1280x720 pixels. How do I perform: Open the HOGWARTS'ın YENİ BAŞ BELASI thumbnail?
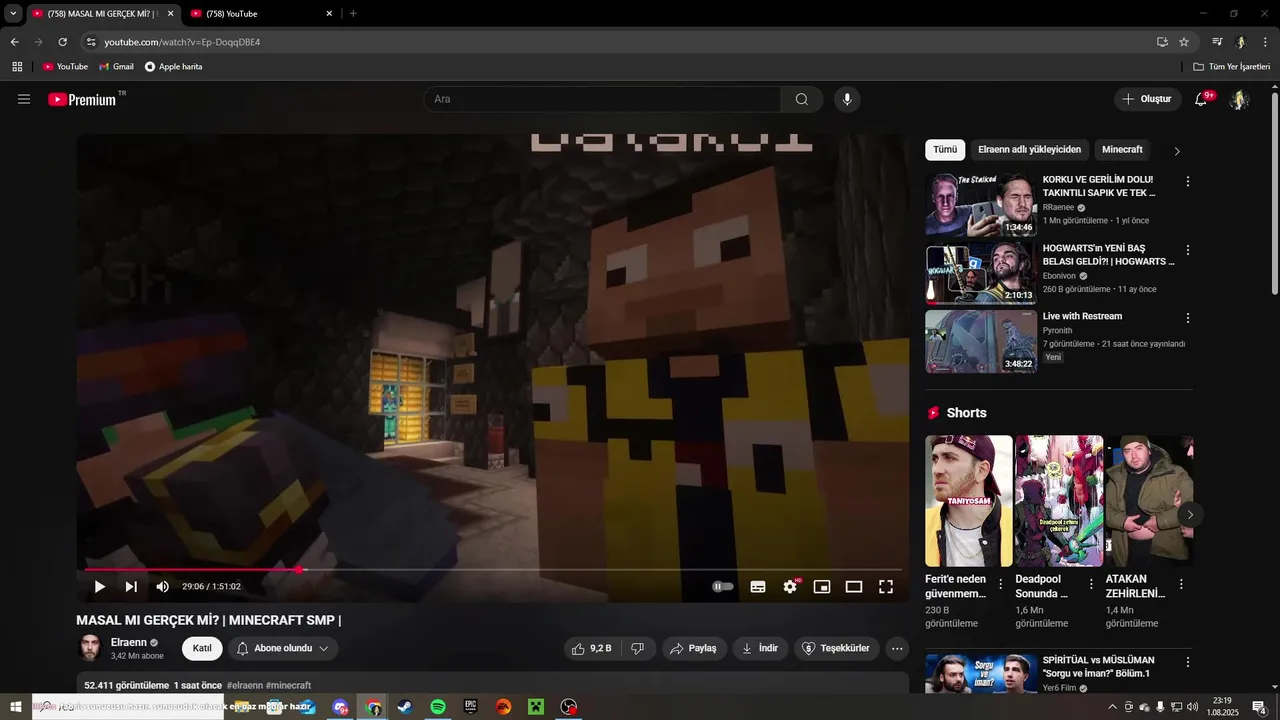point(981,273)
